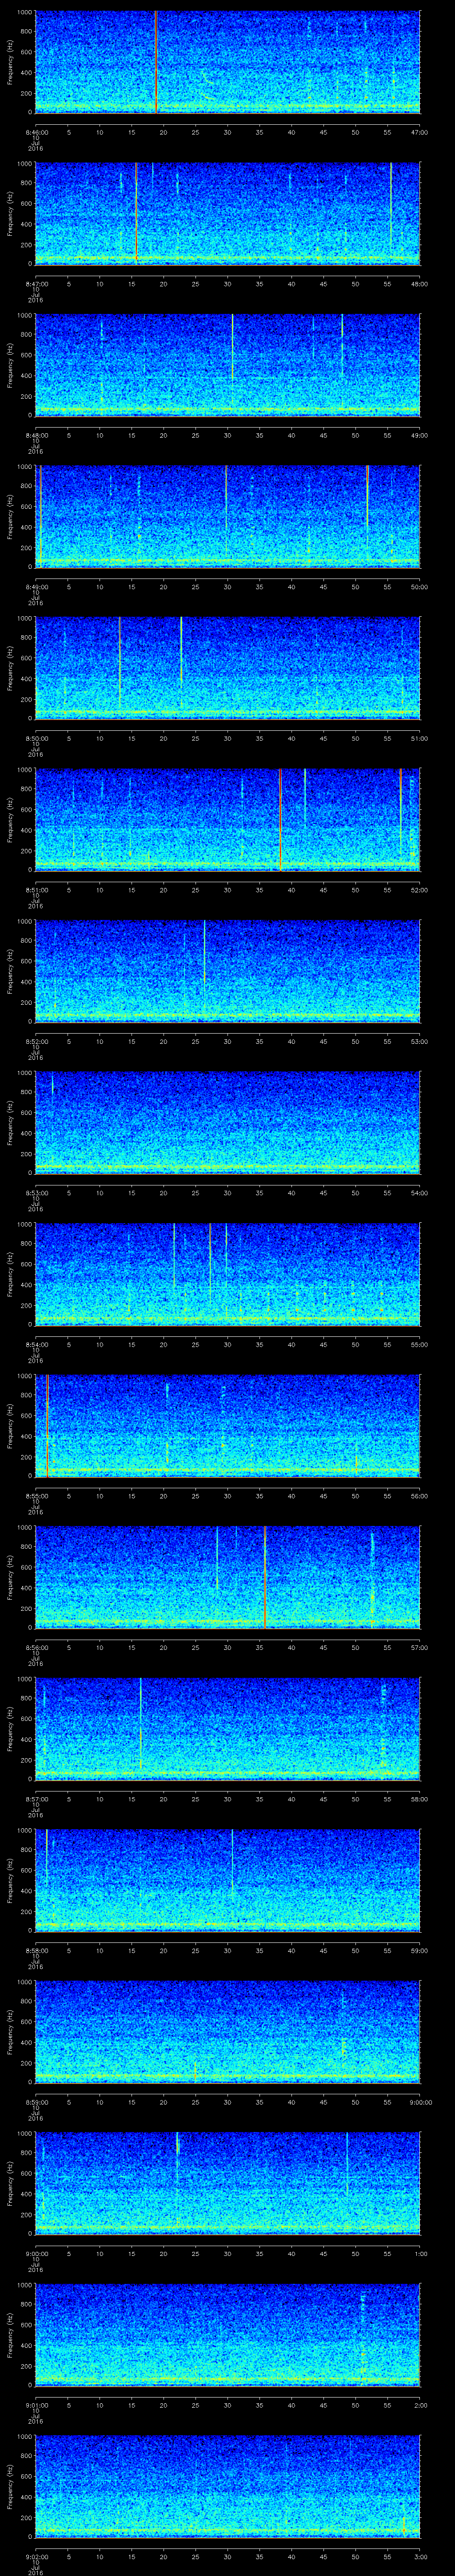
Task: Select the spectrogram panel starting at 8:54:00
Action: [x=227, y=1274]
